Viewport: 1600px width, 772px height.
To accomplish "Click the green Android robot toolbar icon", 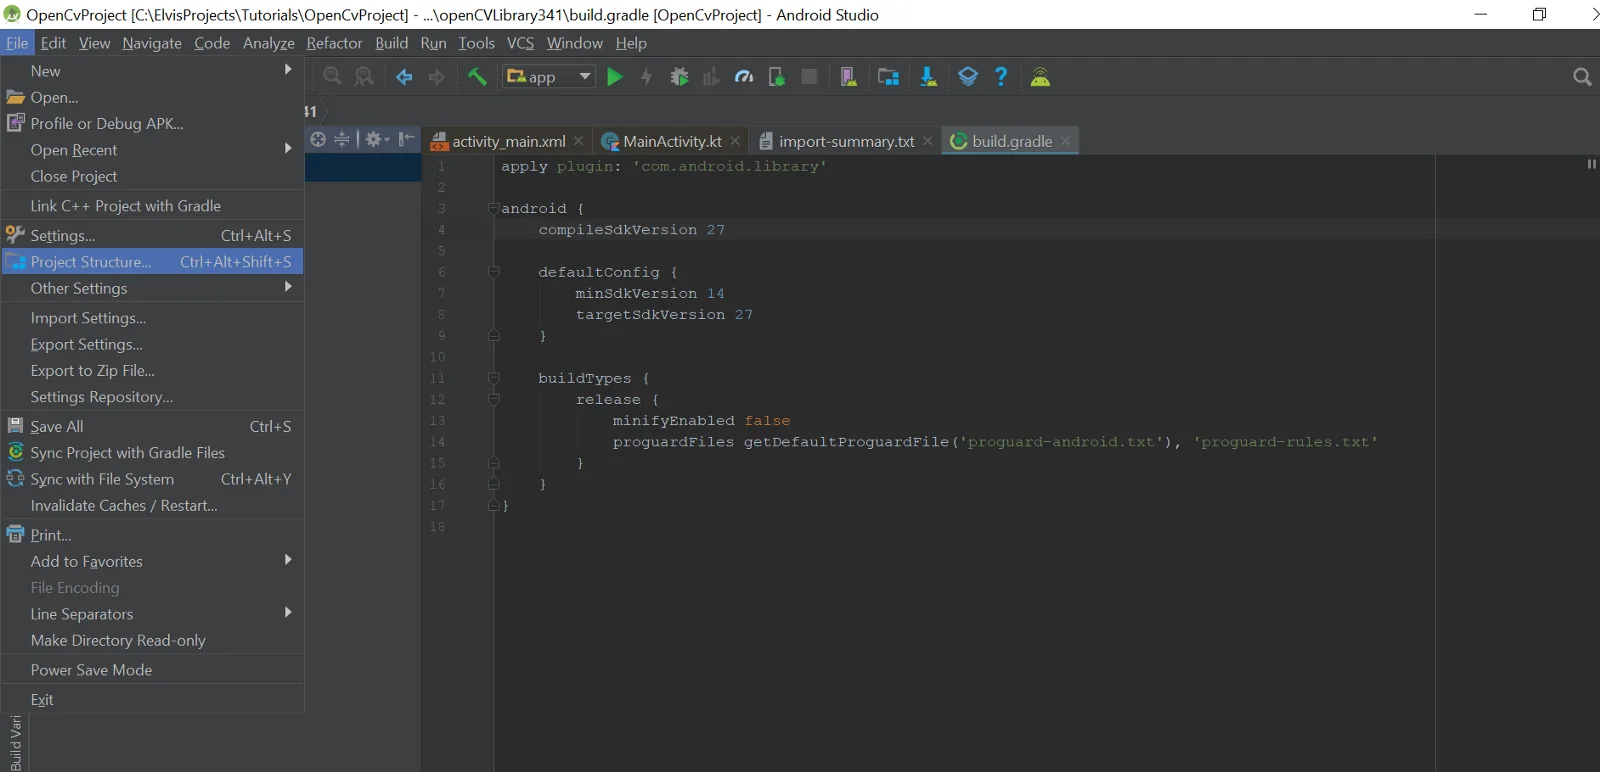I will tap(1040, 77).
